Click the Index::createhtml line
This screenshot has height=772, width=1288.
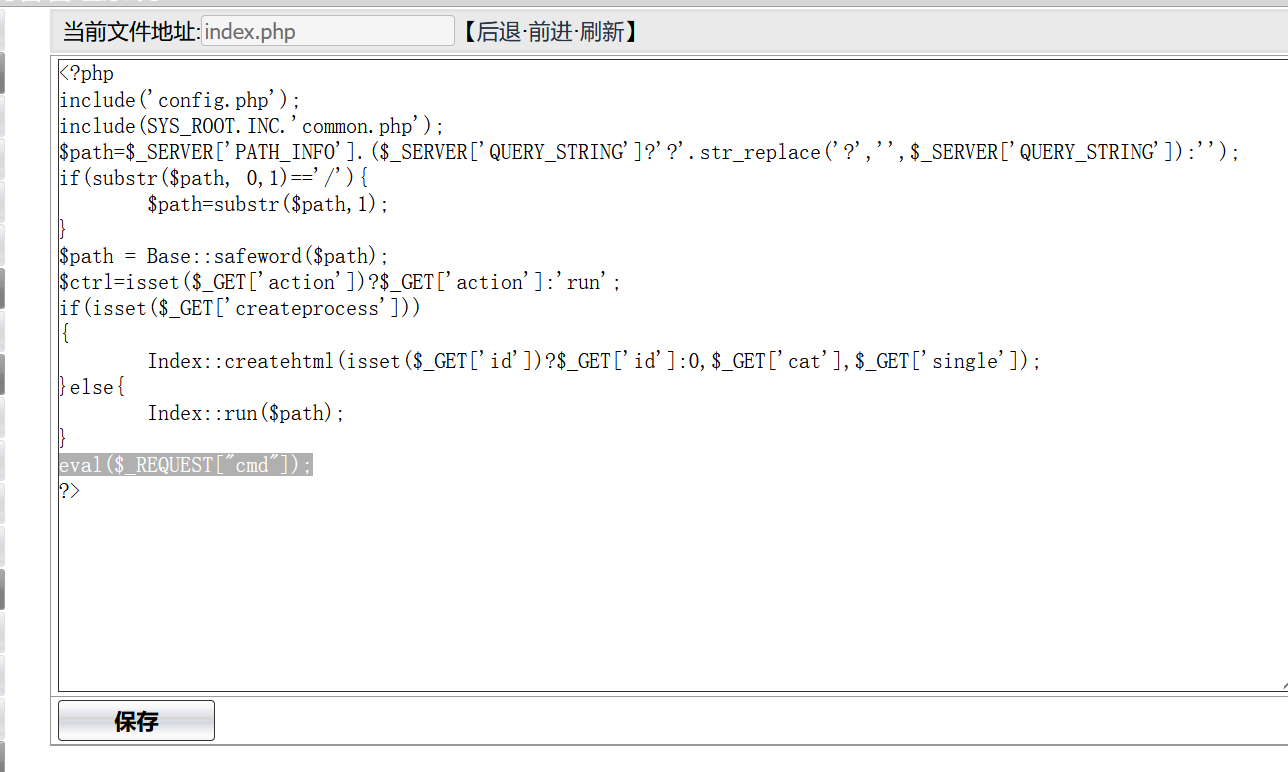click(594, 360)
